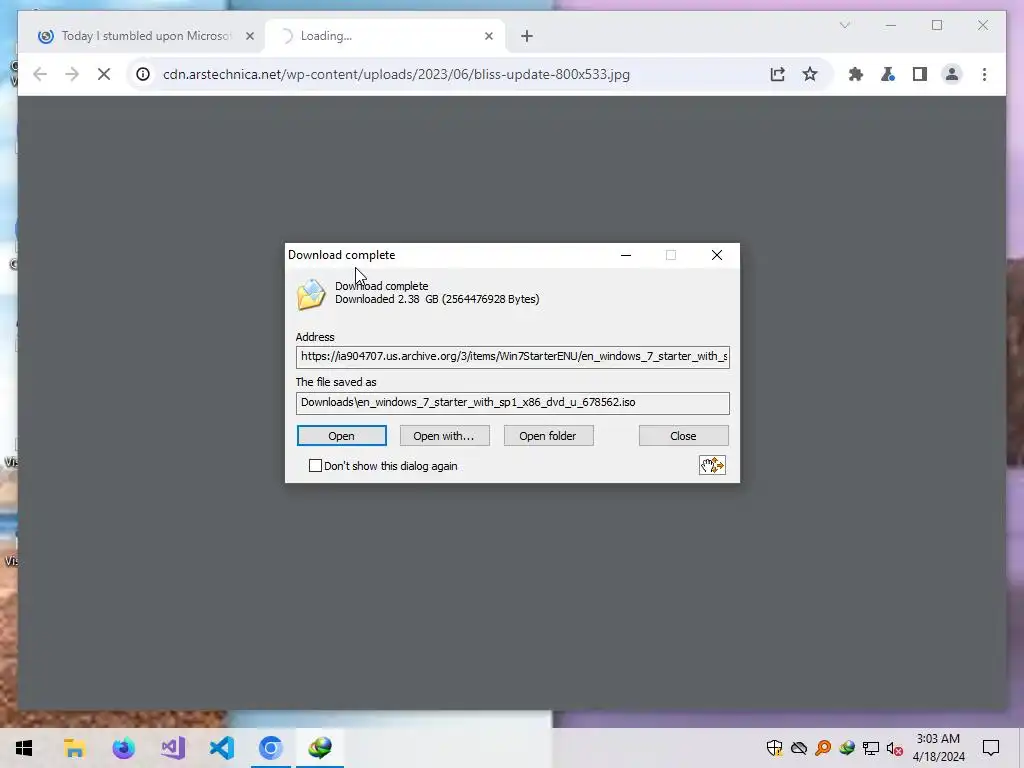Open the notification center icon
Image resolution: width=1024 pixels, height=768 pixels.
click(x=991, y=748)
